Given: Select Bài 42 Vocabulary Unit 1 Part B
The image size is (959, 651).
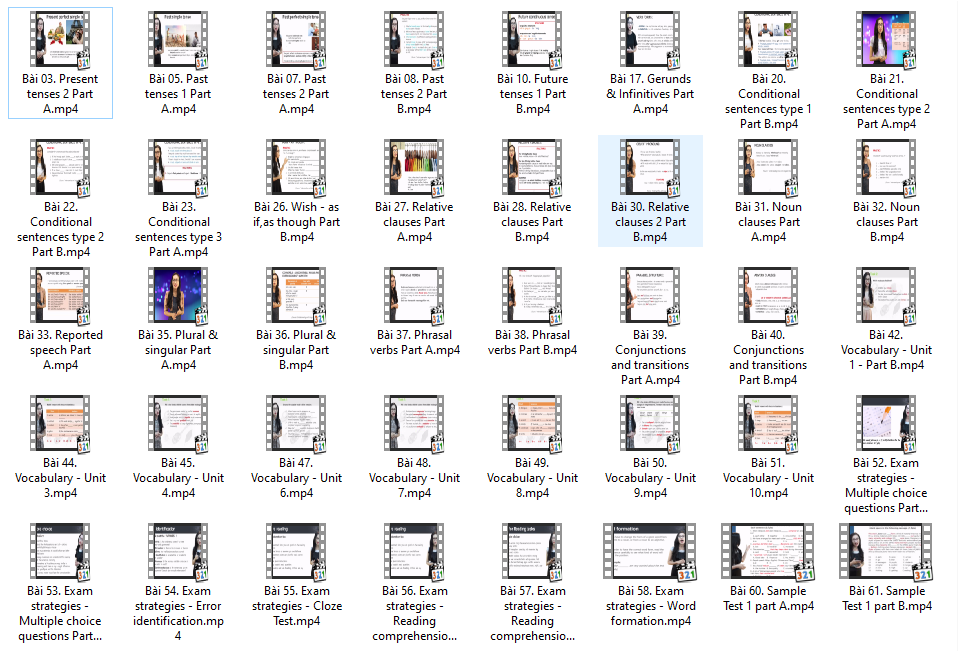Looking at the screenshot, I should pos(886,296).
